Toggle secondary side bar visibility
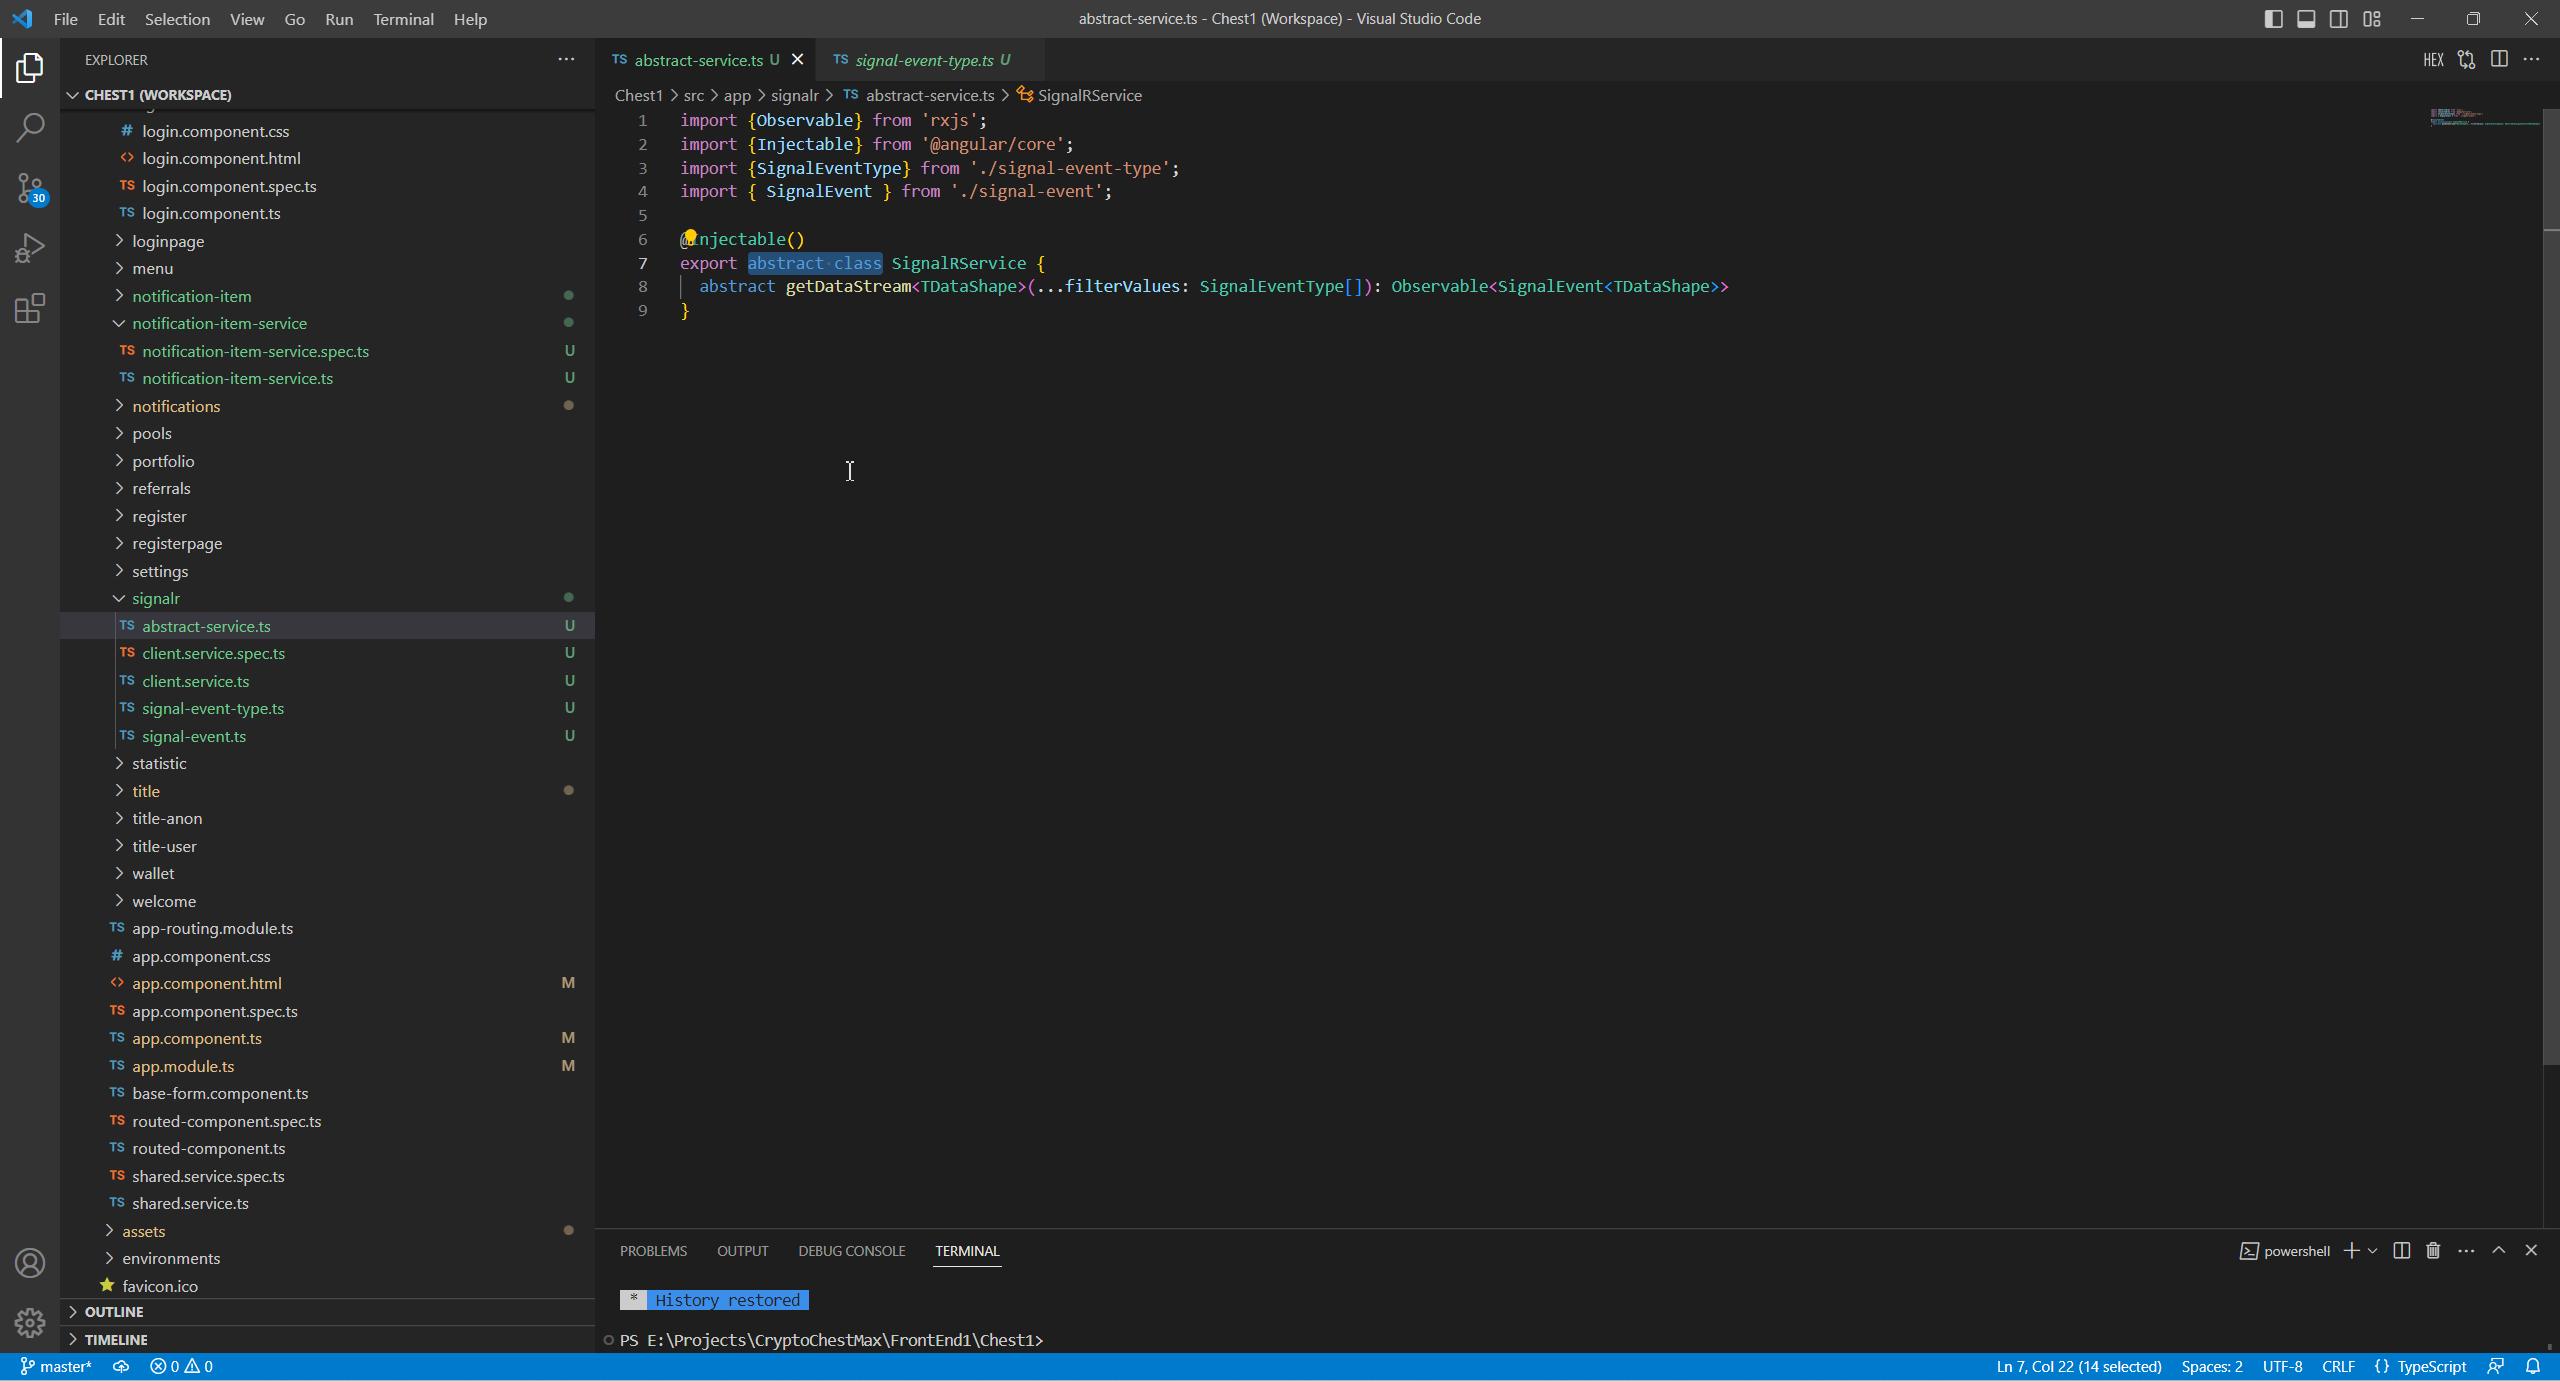This screenshot has height=1382, width=2560. 2339,19
